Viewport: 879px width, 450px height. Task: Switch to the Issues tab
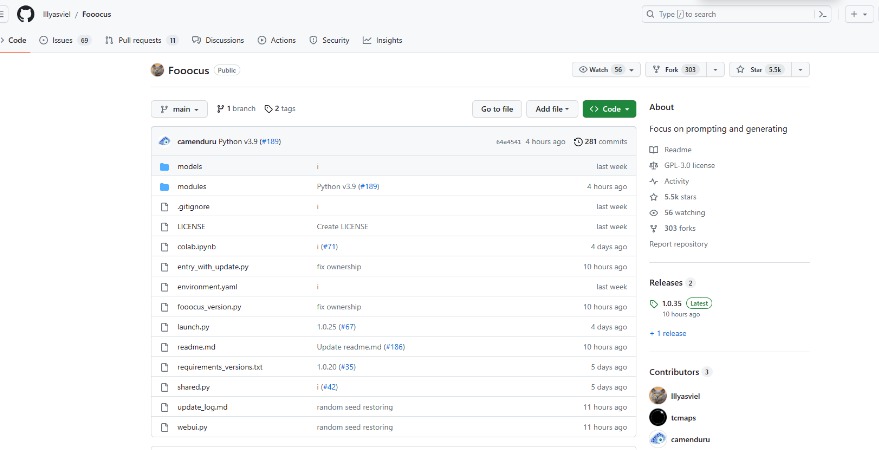(65, 40)
